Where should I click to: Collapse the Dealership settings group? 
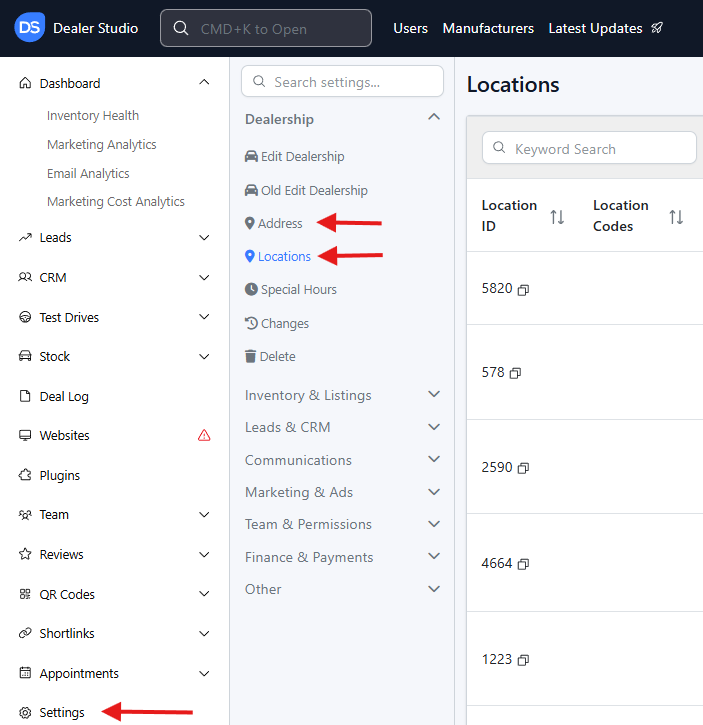coord(433,118)
